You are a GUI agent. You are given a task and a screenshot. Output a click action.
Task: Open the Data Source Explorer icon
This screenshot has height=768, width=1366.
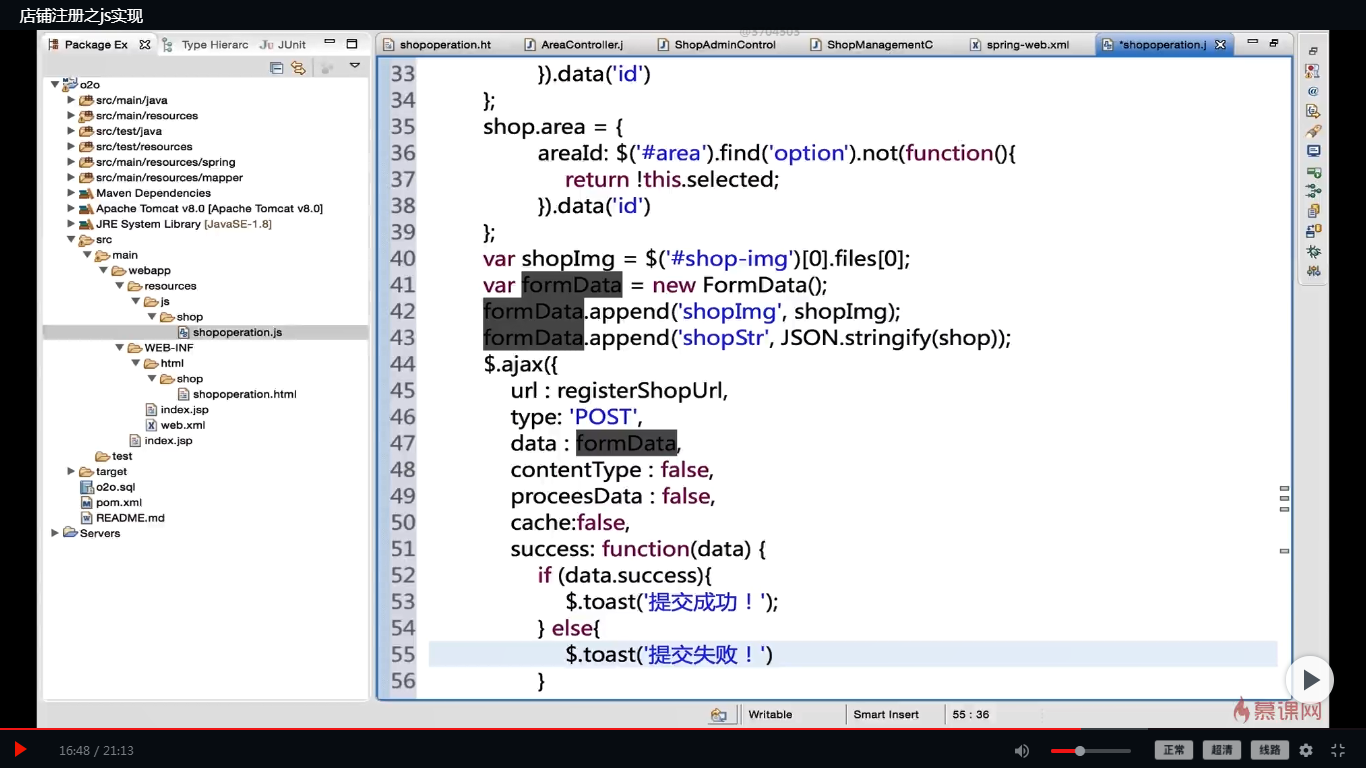point(1313,231)
